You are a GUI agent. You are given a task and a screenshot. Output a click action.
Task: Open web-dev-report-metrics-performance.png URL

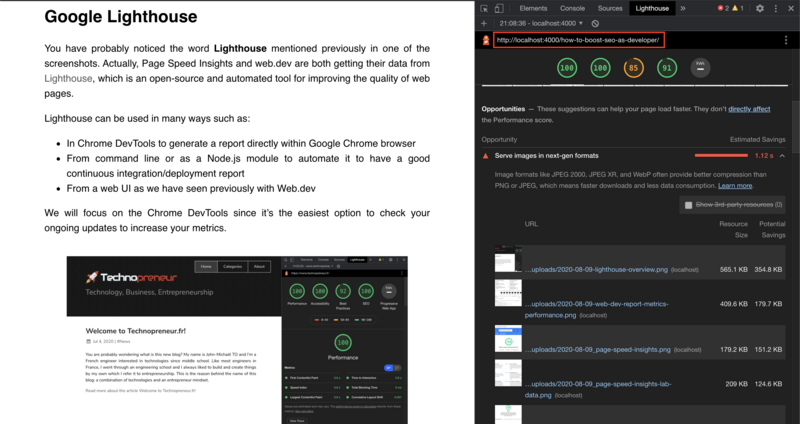coord(596,309)
